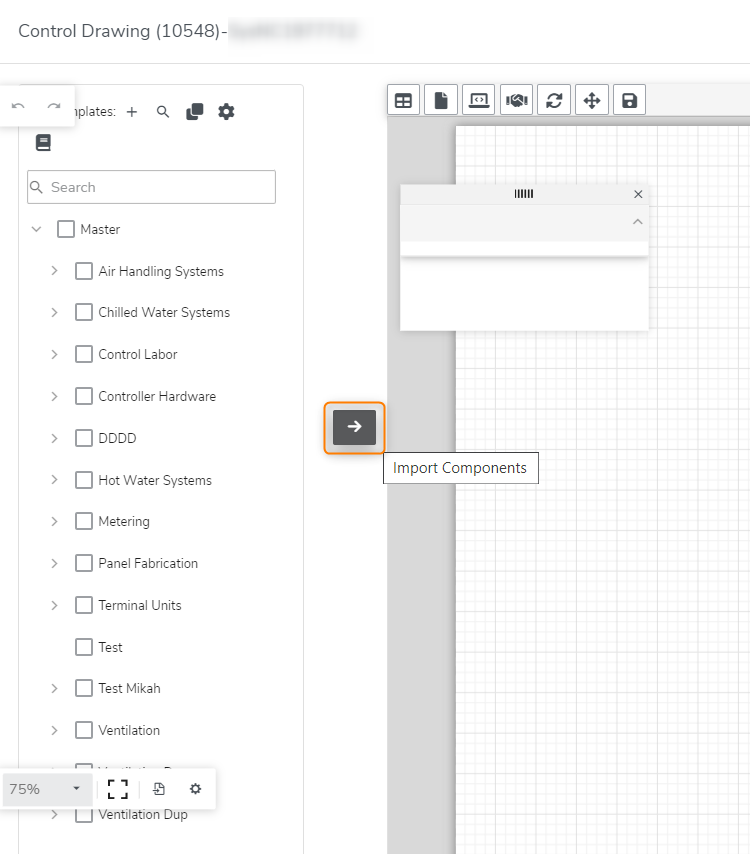Expand Controller Hardware node
The width and height of the screenshot is (750, 854).
coord(54,396)
